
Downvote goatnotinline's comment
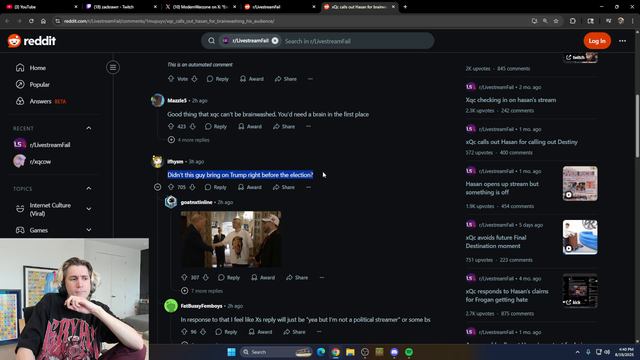(x=206, y=278)
